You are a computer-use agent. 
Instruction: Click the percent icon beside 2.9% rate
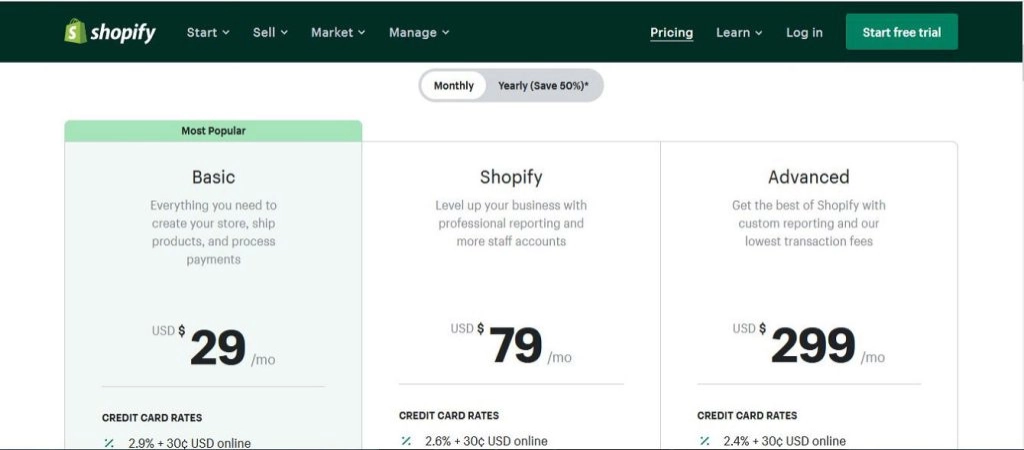point(108,443)
